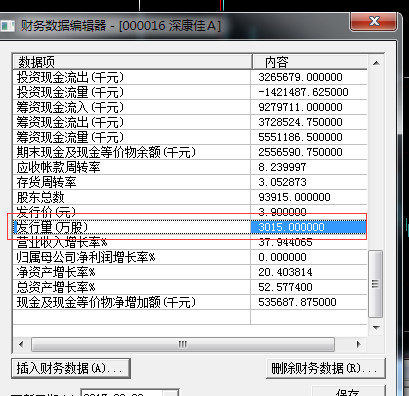
Task: Close the 财务数据编辑器 dialog
Action: coord(373,21)
